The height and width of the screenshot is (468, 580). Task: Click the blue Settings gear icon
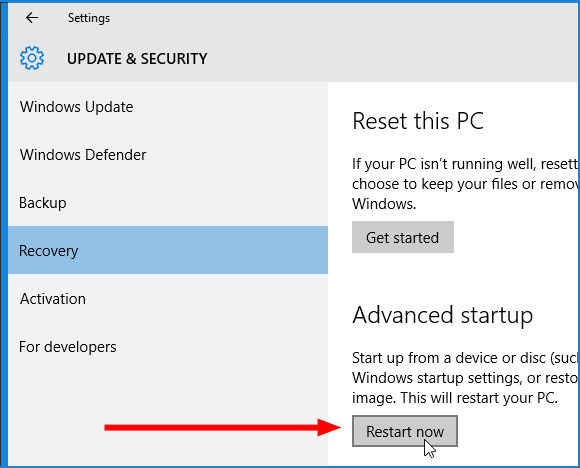coord(32,58)
